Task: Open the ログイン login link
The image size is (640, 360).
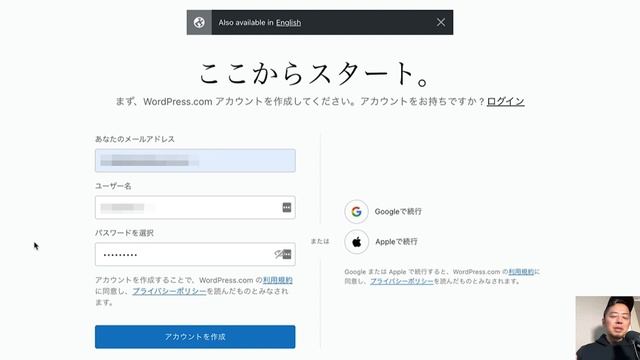Action: point(505,101)
